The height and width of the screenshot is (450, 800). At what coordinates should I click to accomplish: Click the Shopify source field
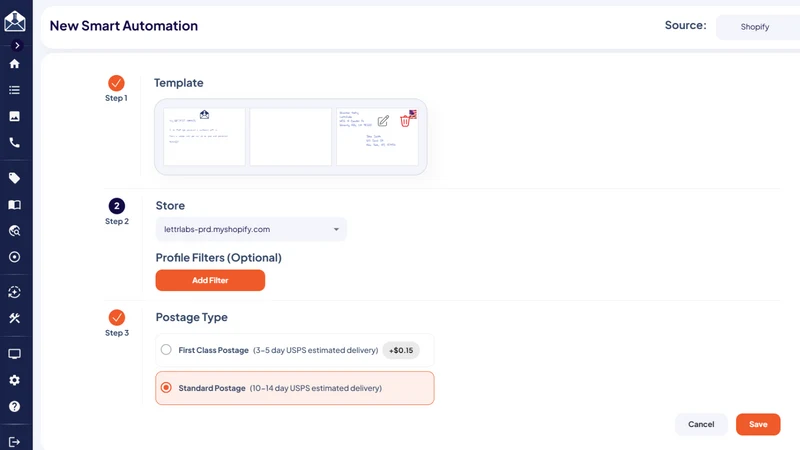758,27
